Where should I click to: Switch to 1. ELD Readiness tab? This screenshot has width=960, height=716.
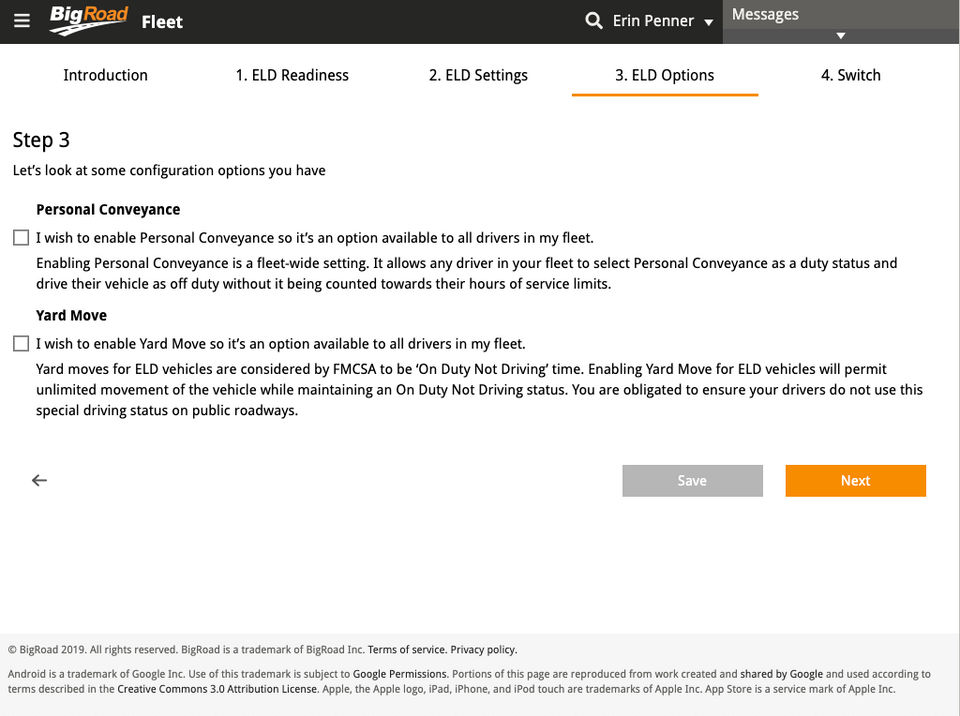coord(292,75)
